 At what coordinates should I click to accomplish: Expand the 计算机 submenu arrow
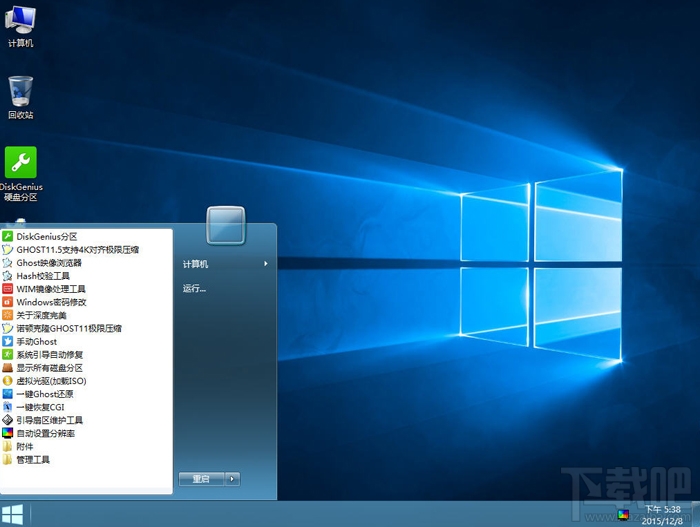pos(266,264)
